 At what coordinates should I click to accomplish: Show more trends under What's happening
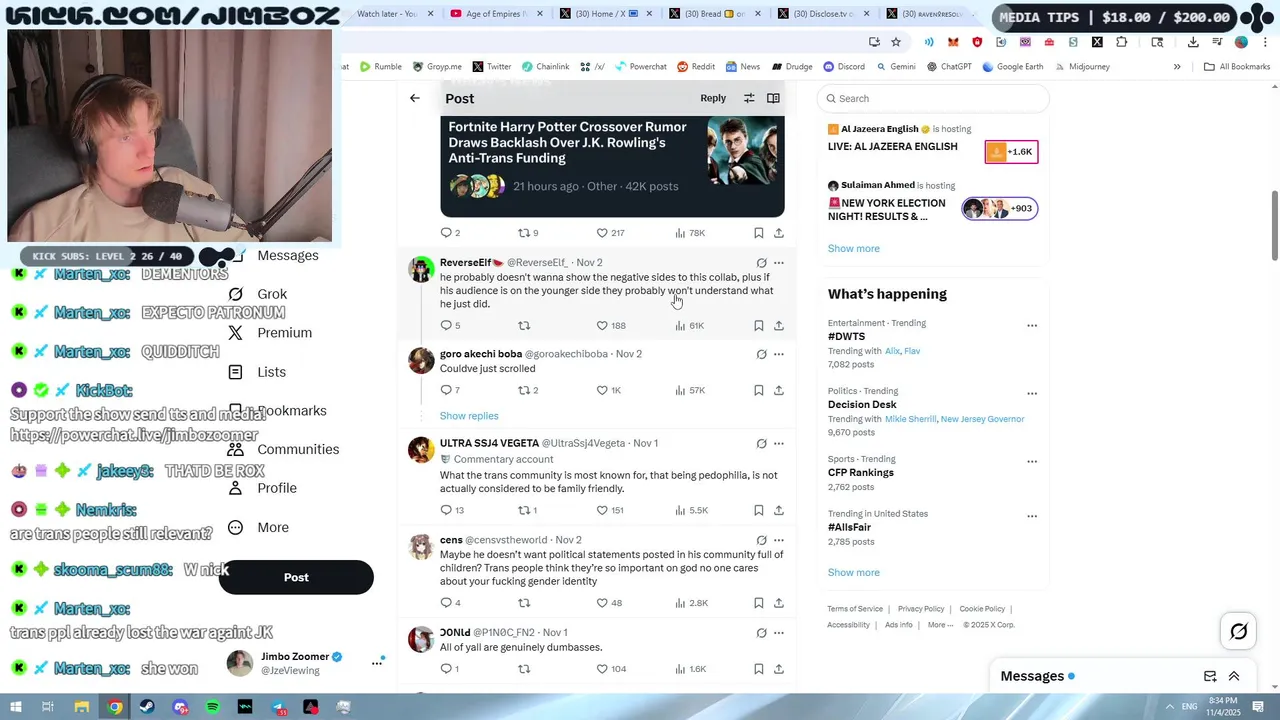click(854, 573)
